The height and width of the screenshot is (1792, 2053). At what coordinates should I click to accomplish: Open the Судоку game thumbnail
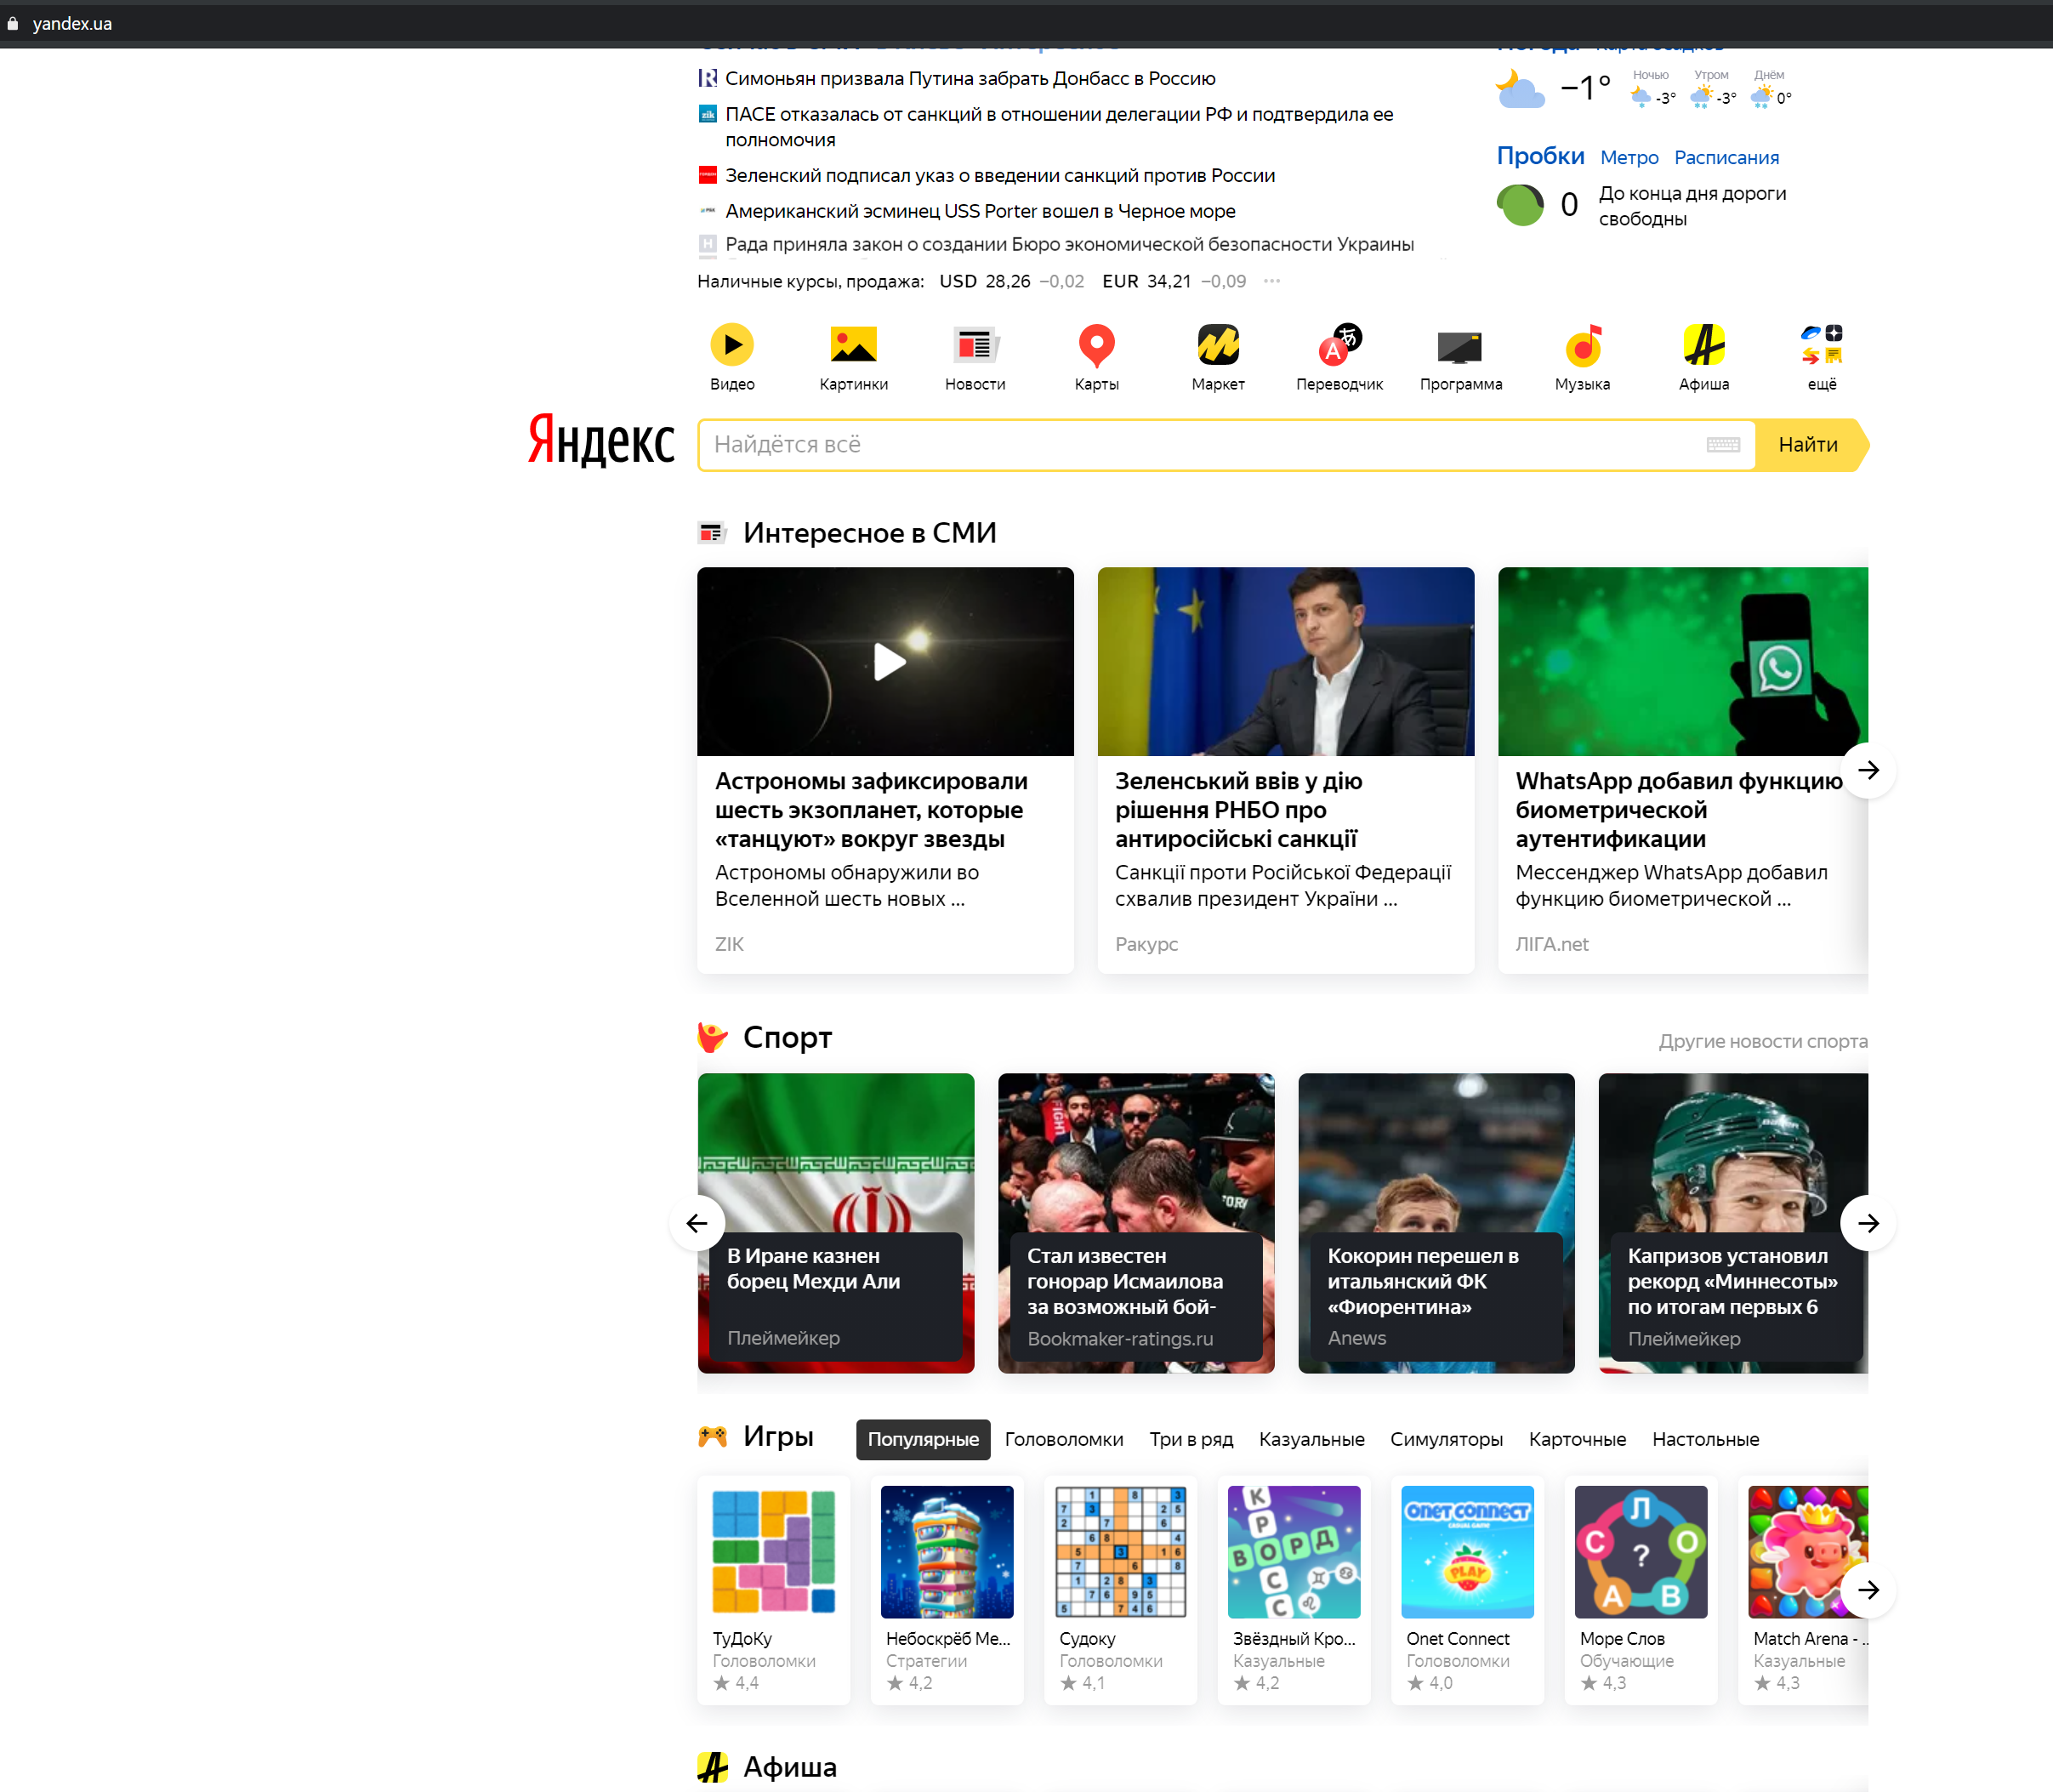click(1120, 1551)
